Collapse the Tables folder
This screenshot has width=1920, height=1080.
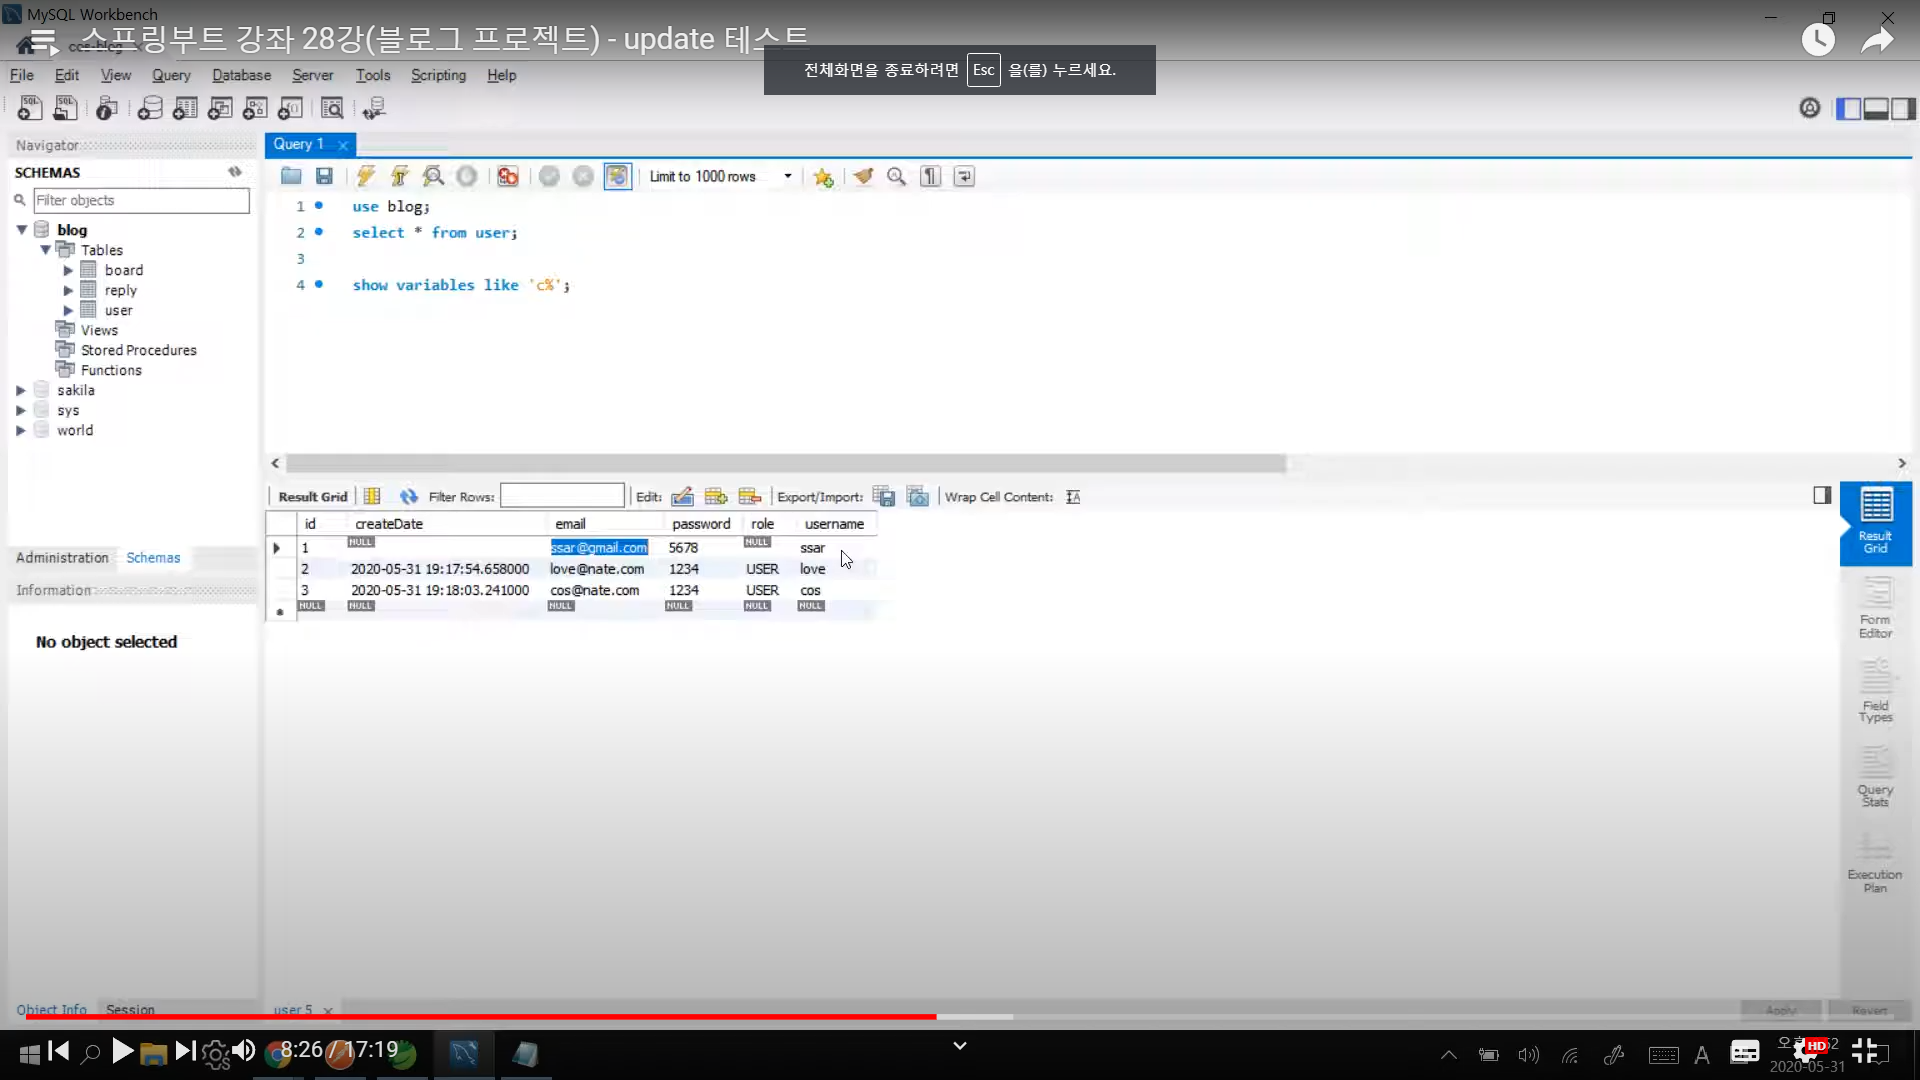[45, 250]
